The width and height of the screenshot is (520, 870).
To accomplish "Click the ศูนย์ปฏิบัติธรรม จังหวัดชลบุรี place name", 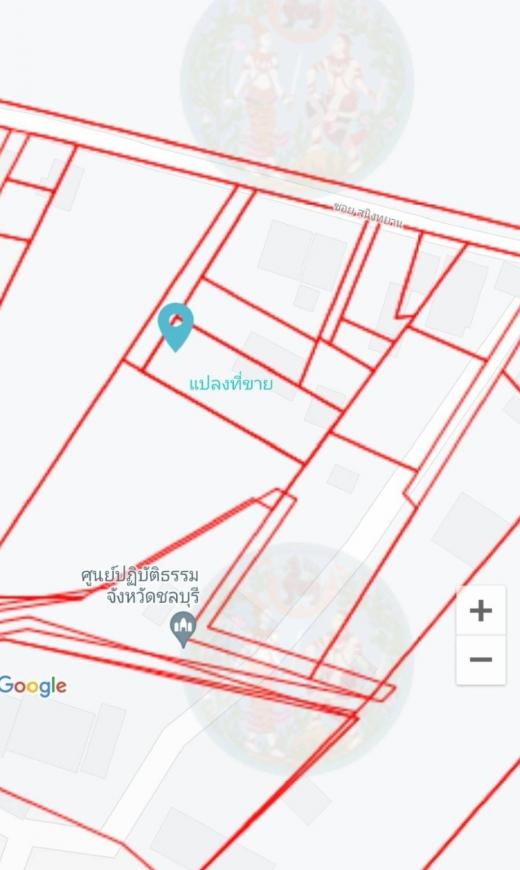I will [x=140, y=586].
